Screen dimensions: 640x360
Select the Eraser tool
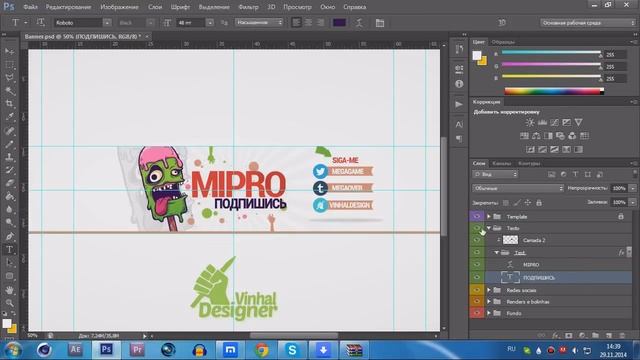(x=9, y=183)
